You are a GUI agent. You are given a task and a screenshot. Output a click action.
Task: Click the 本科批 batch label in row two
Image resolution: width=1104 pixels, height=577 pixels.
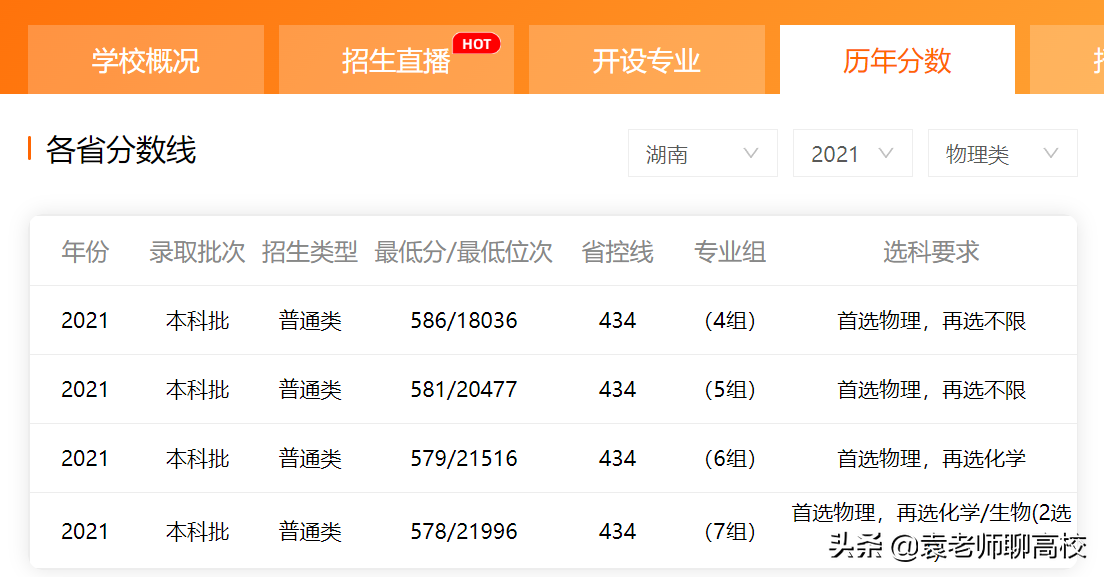pyautogui.click(x=197, y=389)
